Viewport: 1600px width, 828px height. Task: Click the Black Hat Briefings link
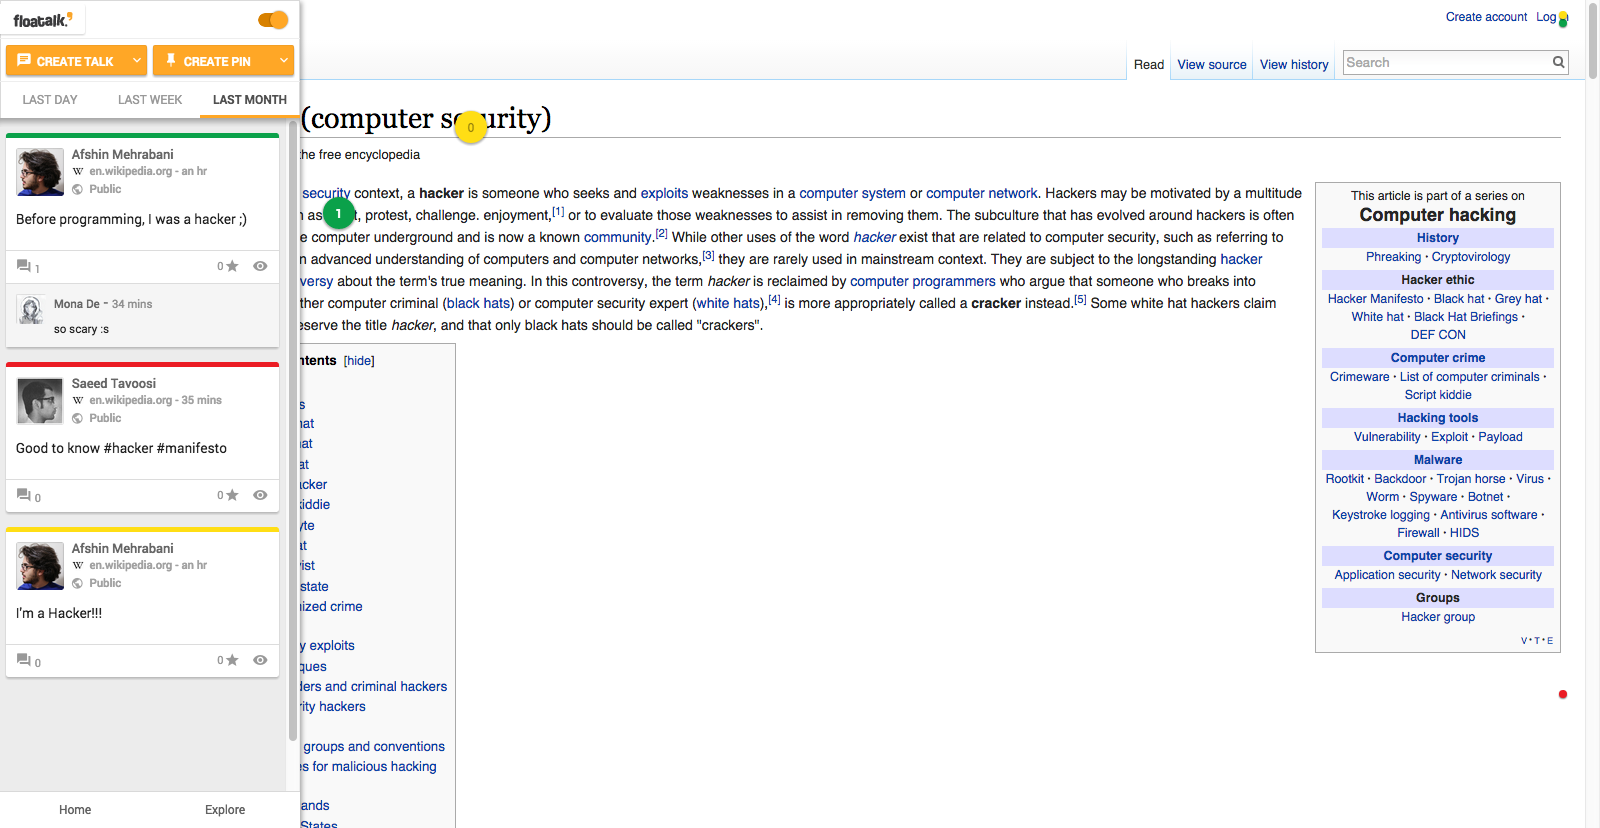(x=1466, y=317)
